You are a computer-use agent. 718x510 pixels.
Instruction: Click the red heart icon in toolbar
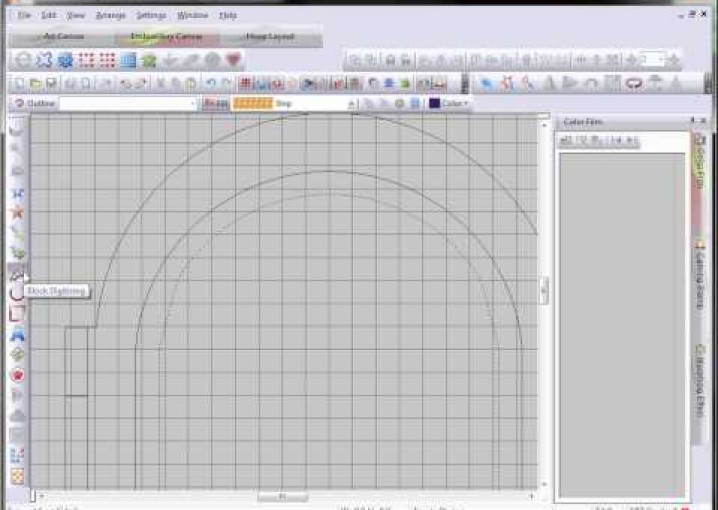click(x=234, y=60)
